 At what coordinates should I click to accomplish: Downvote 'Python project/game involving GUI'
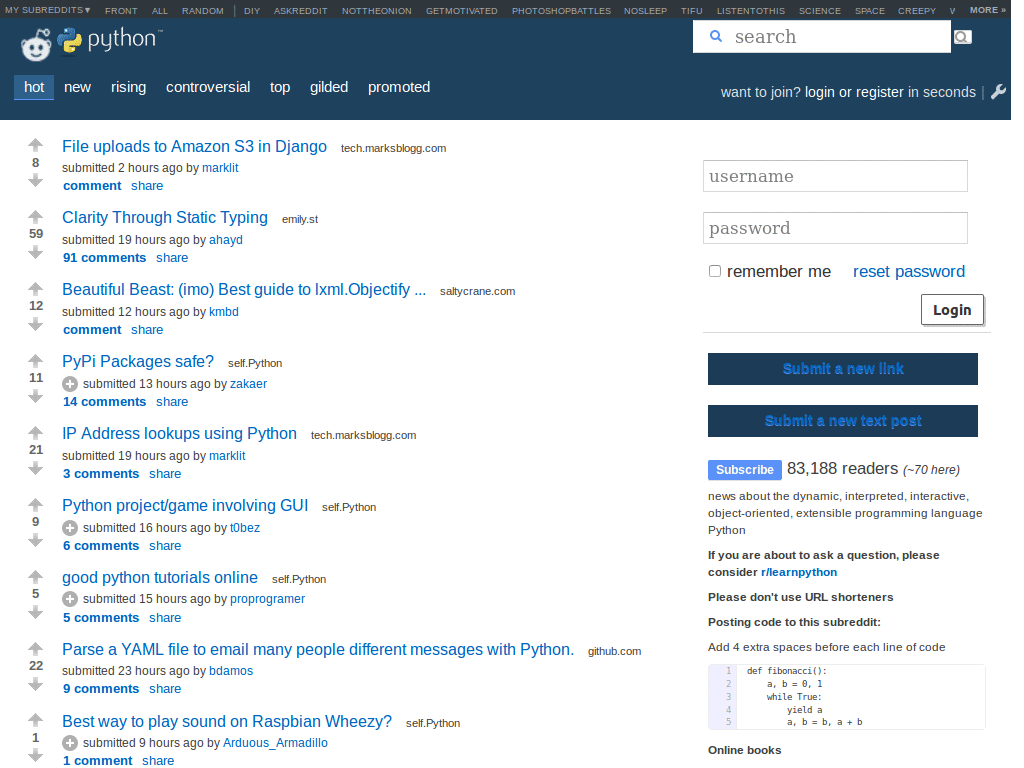[35, 540]
